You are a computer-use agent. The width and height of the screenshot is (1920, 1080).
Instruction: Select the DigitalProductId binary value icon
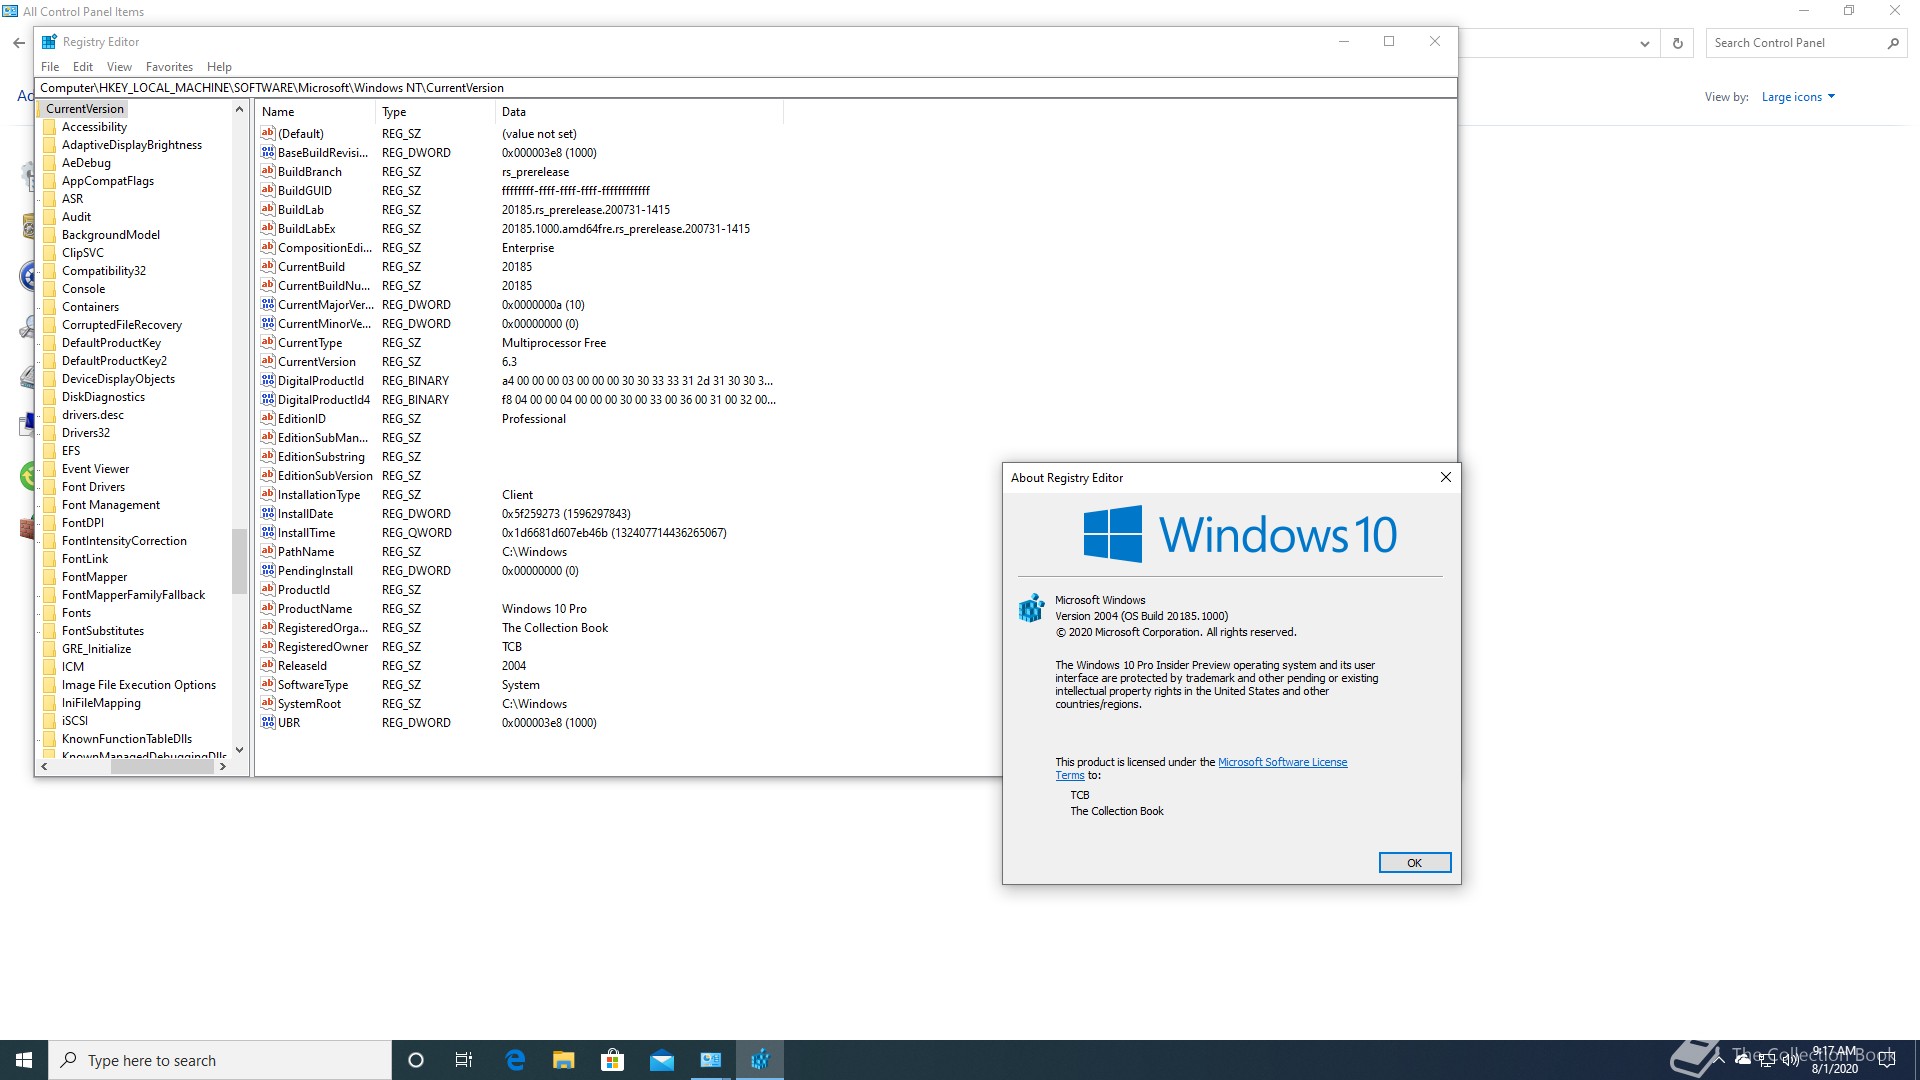point(268,380)
